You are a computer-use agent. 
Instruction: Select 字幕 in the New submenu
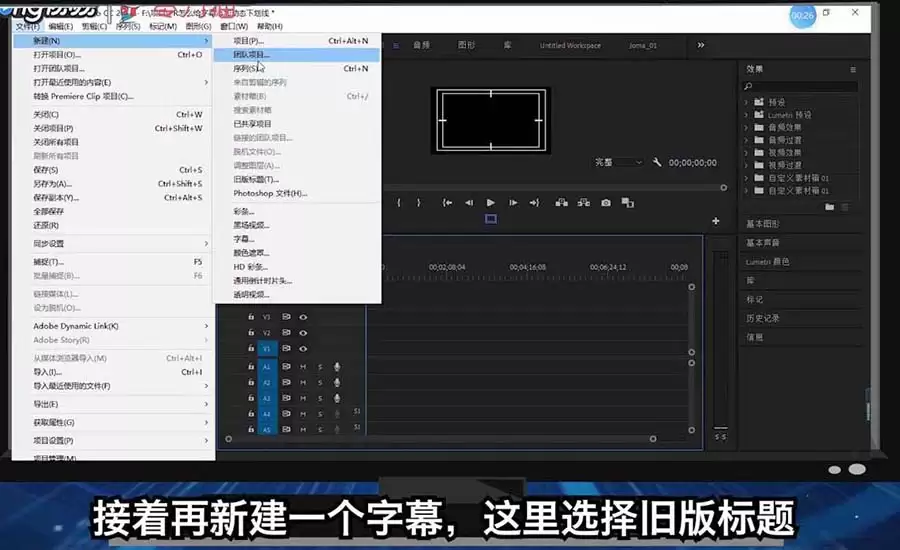point(244,239)
